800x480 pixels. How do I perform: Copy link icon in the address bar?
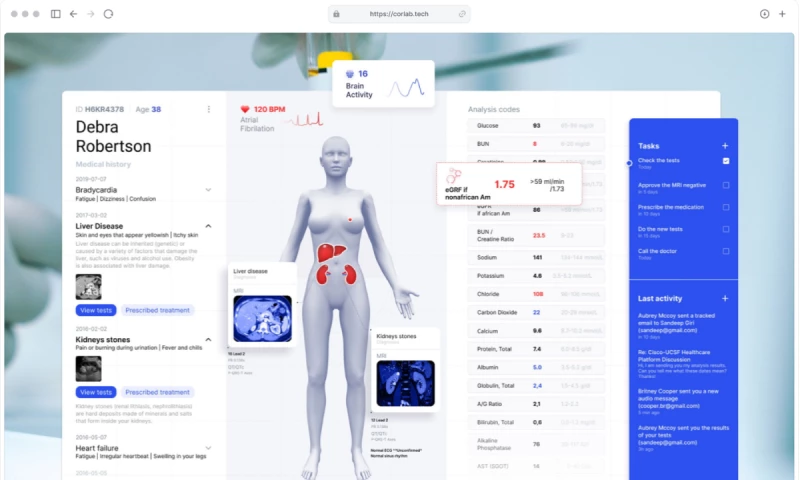pyautogui.click(x=462, y=14)
